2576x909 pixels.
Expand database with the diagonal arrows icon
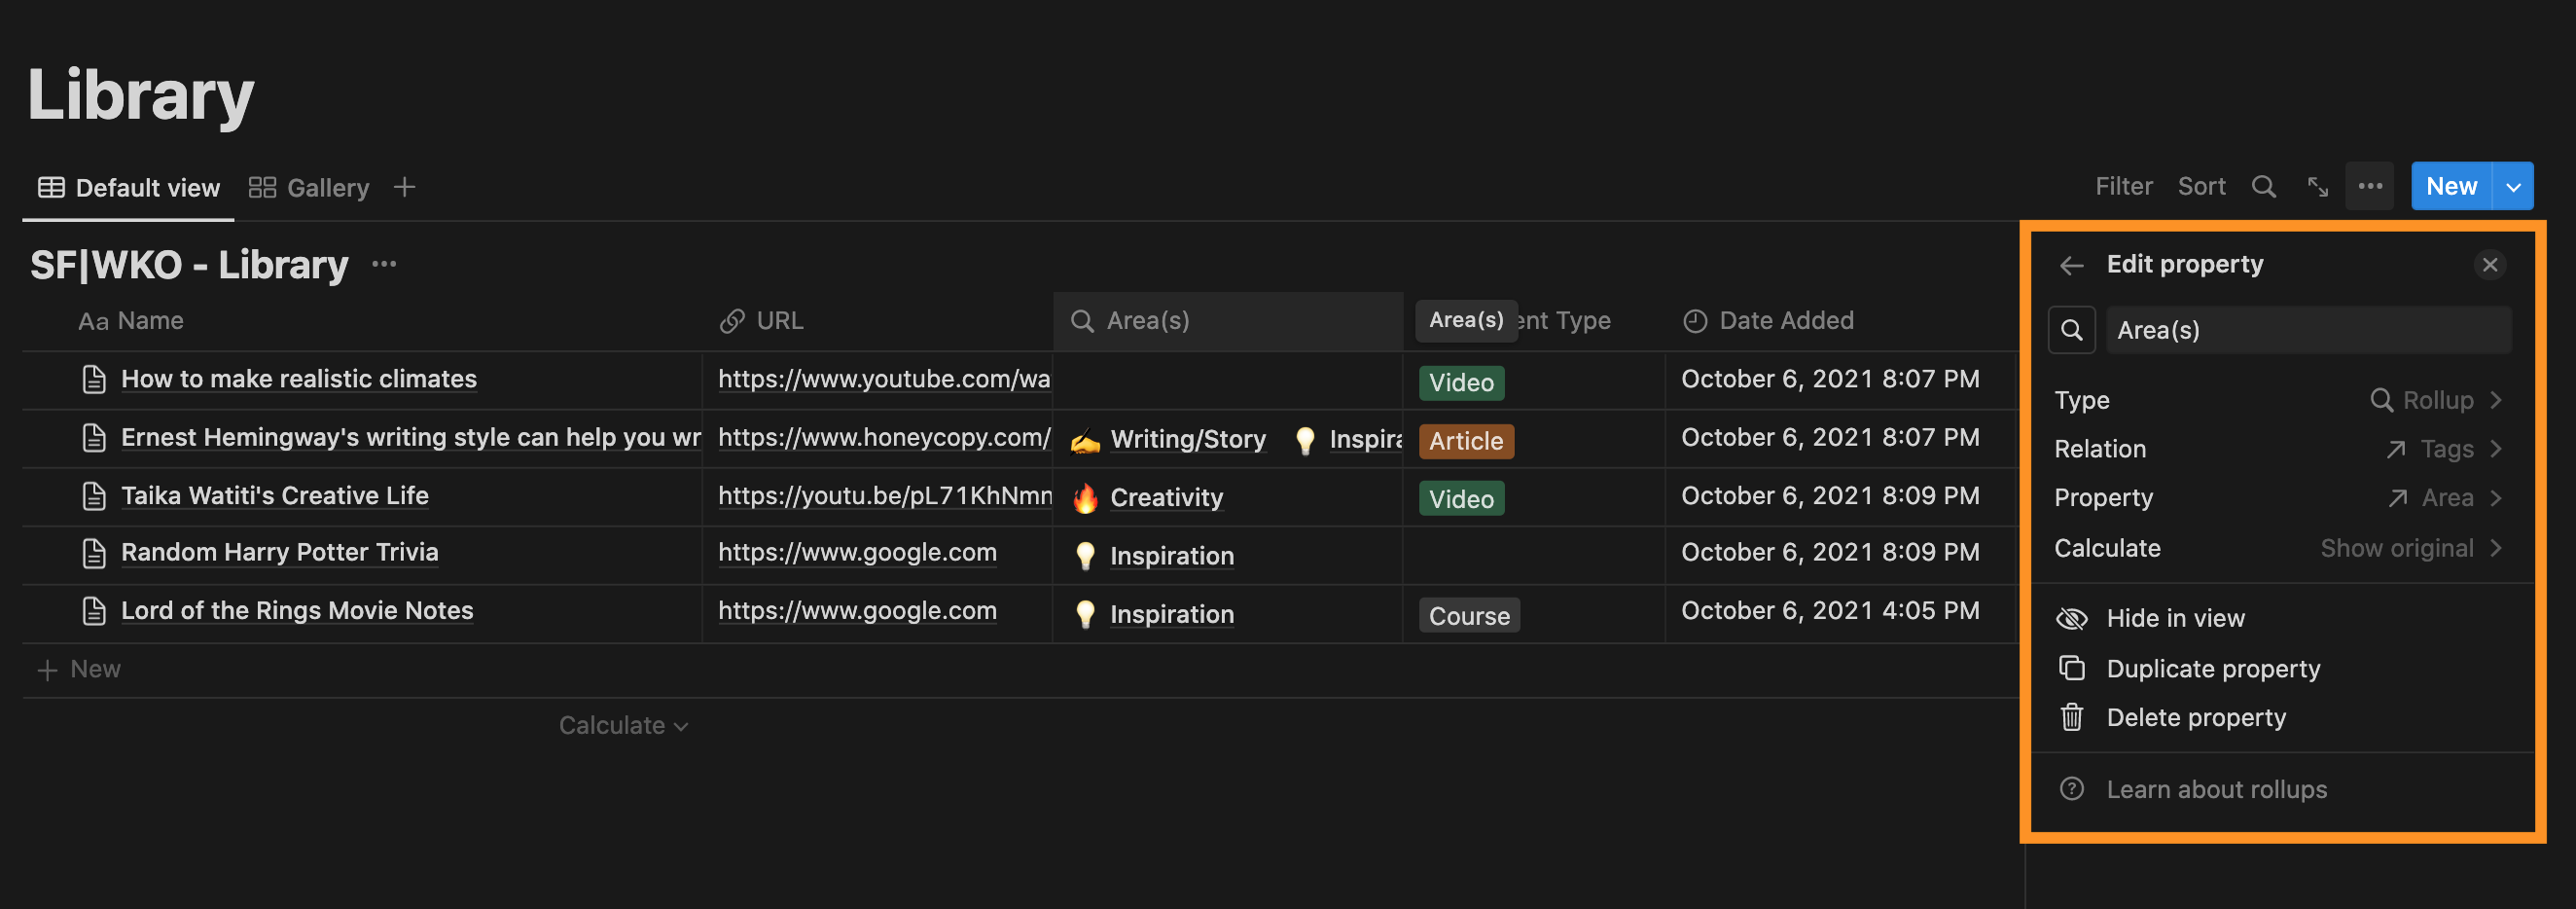click(2317, 186)
